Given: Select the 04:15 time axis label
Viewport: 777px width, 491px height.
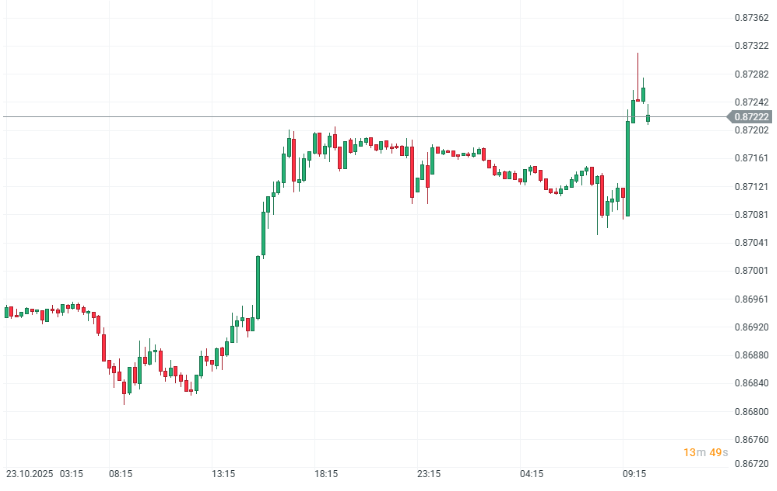Looking at the screenshot, I should click(531, 473).
